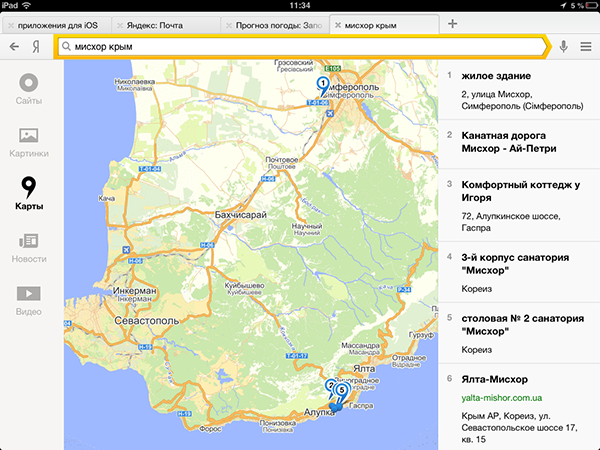
Task: Click "Кореиз" under 3-й корпус санатория
Action: point(476,289)
